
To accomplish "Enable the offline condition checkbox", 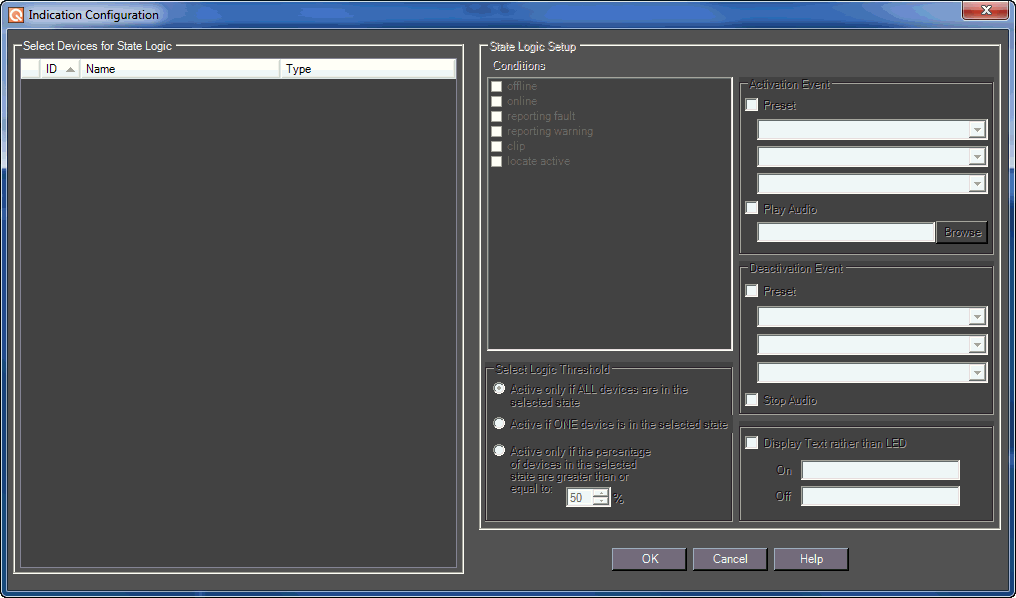I will (x=496, y=87).
